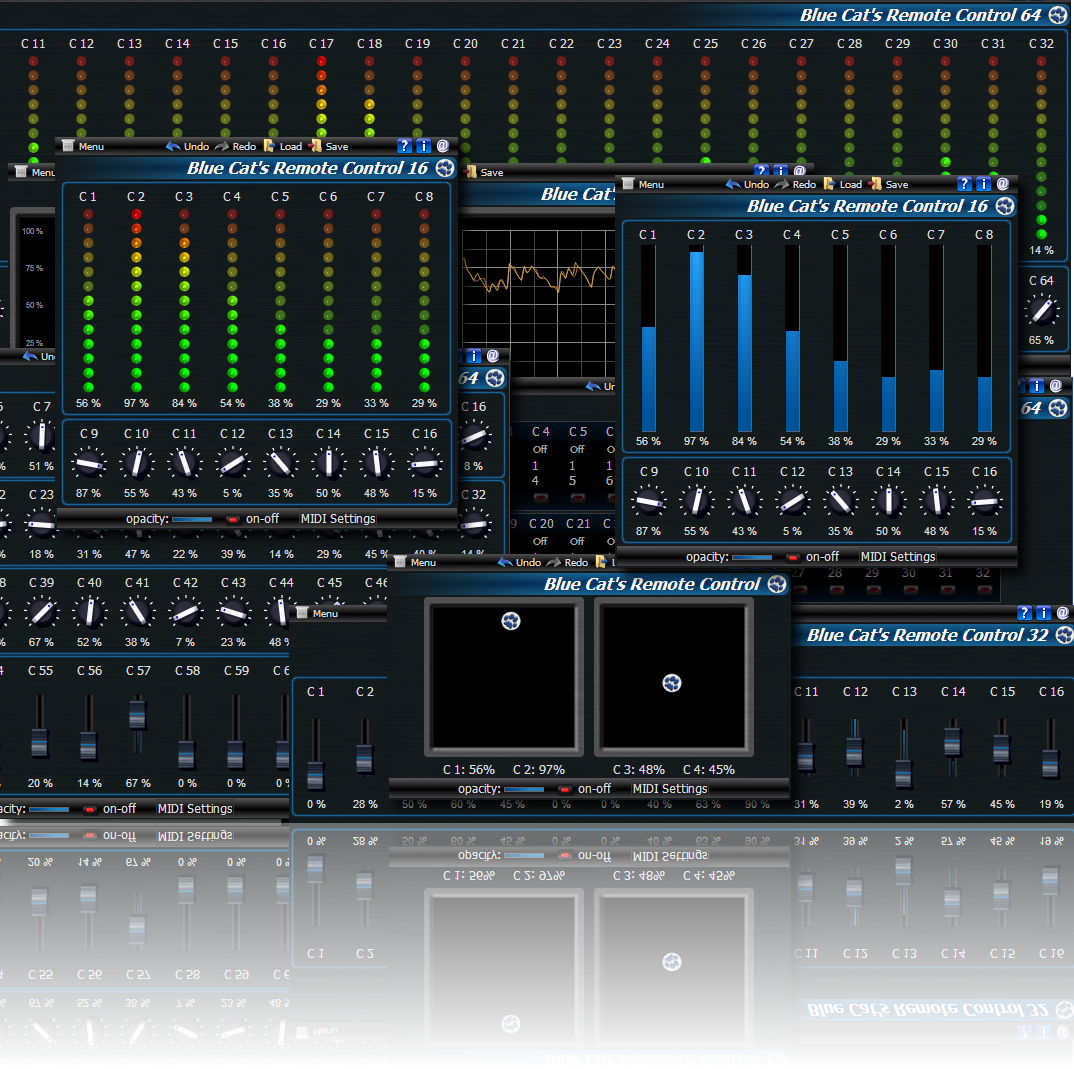The image size is (1074, 1069).
Task: Click the @ icon above the Remote Control 32 title
Action: 1063,613
